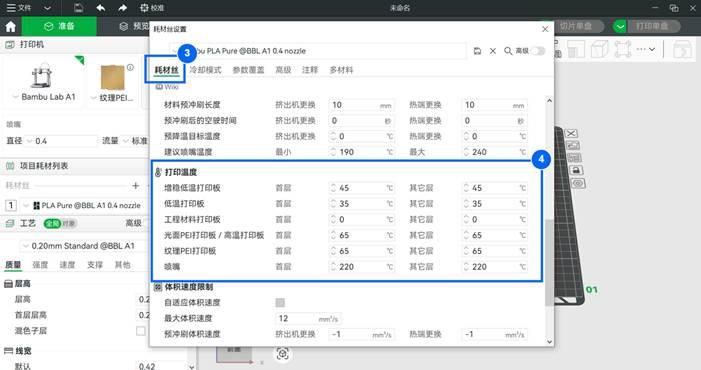Go to the home page icon
701x370 pixels.
coord(10,26)
